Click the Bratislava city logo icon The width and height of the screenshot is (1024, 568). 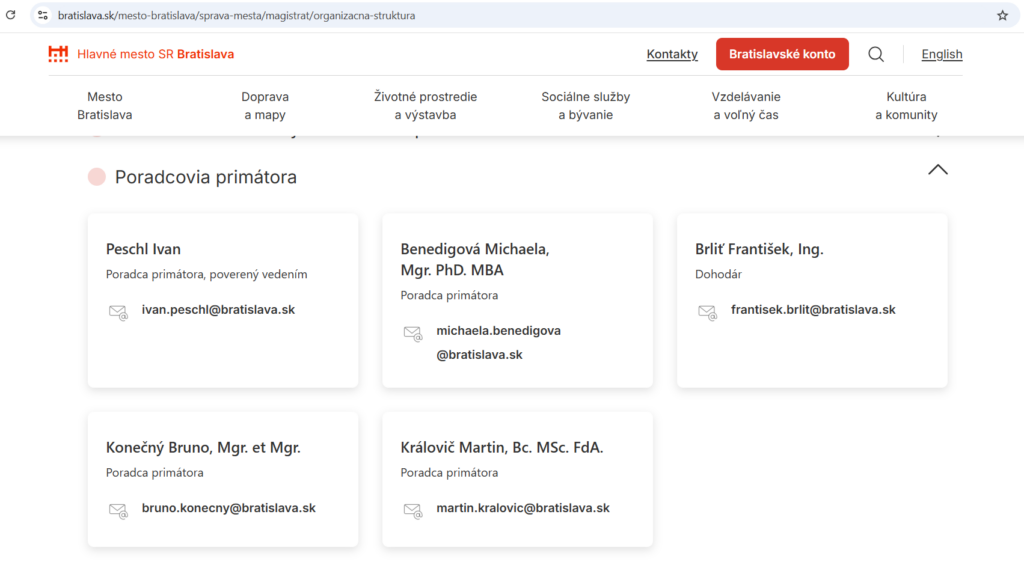58,54
